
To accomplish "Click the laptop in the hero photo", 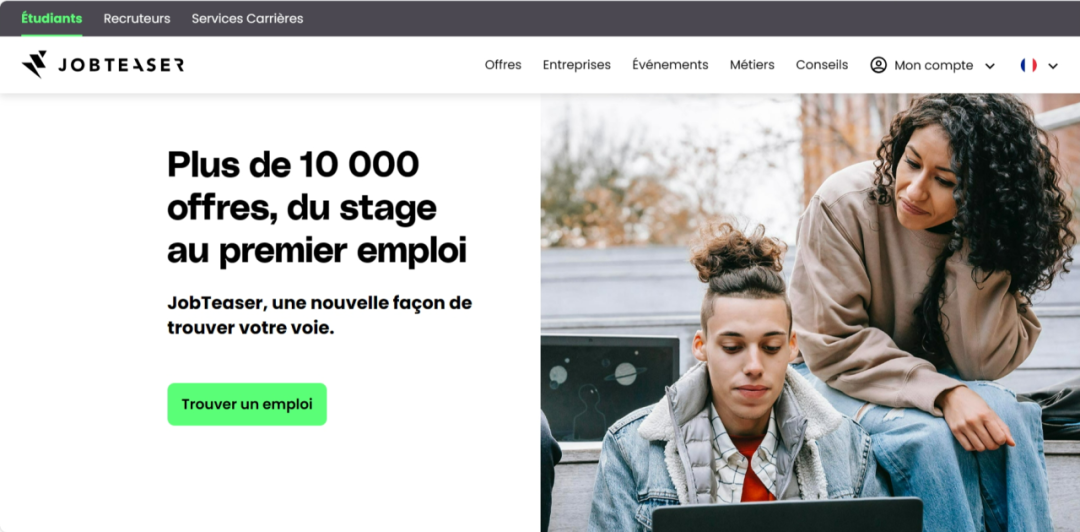I will [x=787, y=514].
